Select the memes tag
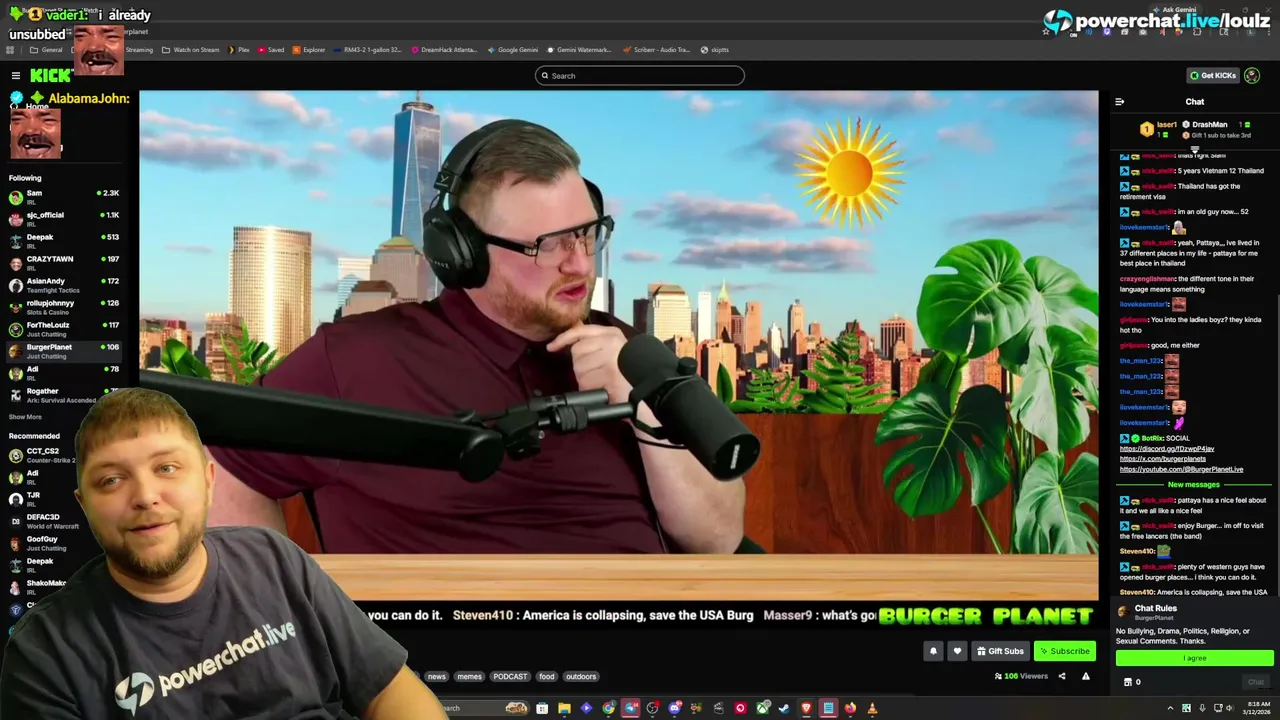Viewport: 1280px width, 720px height. click(469, 676)
